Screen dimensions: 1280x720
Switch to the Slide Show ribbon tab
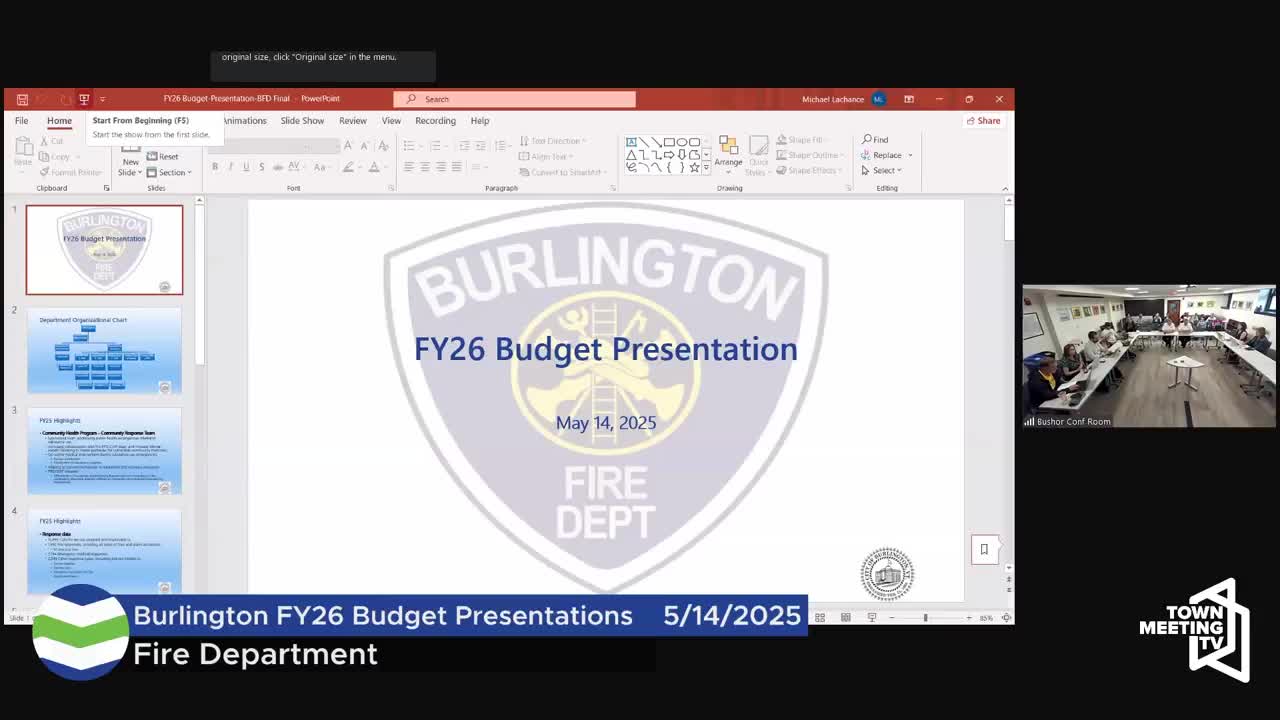pos(301,120)
